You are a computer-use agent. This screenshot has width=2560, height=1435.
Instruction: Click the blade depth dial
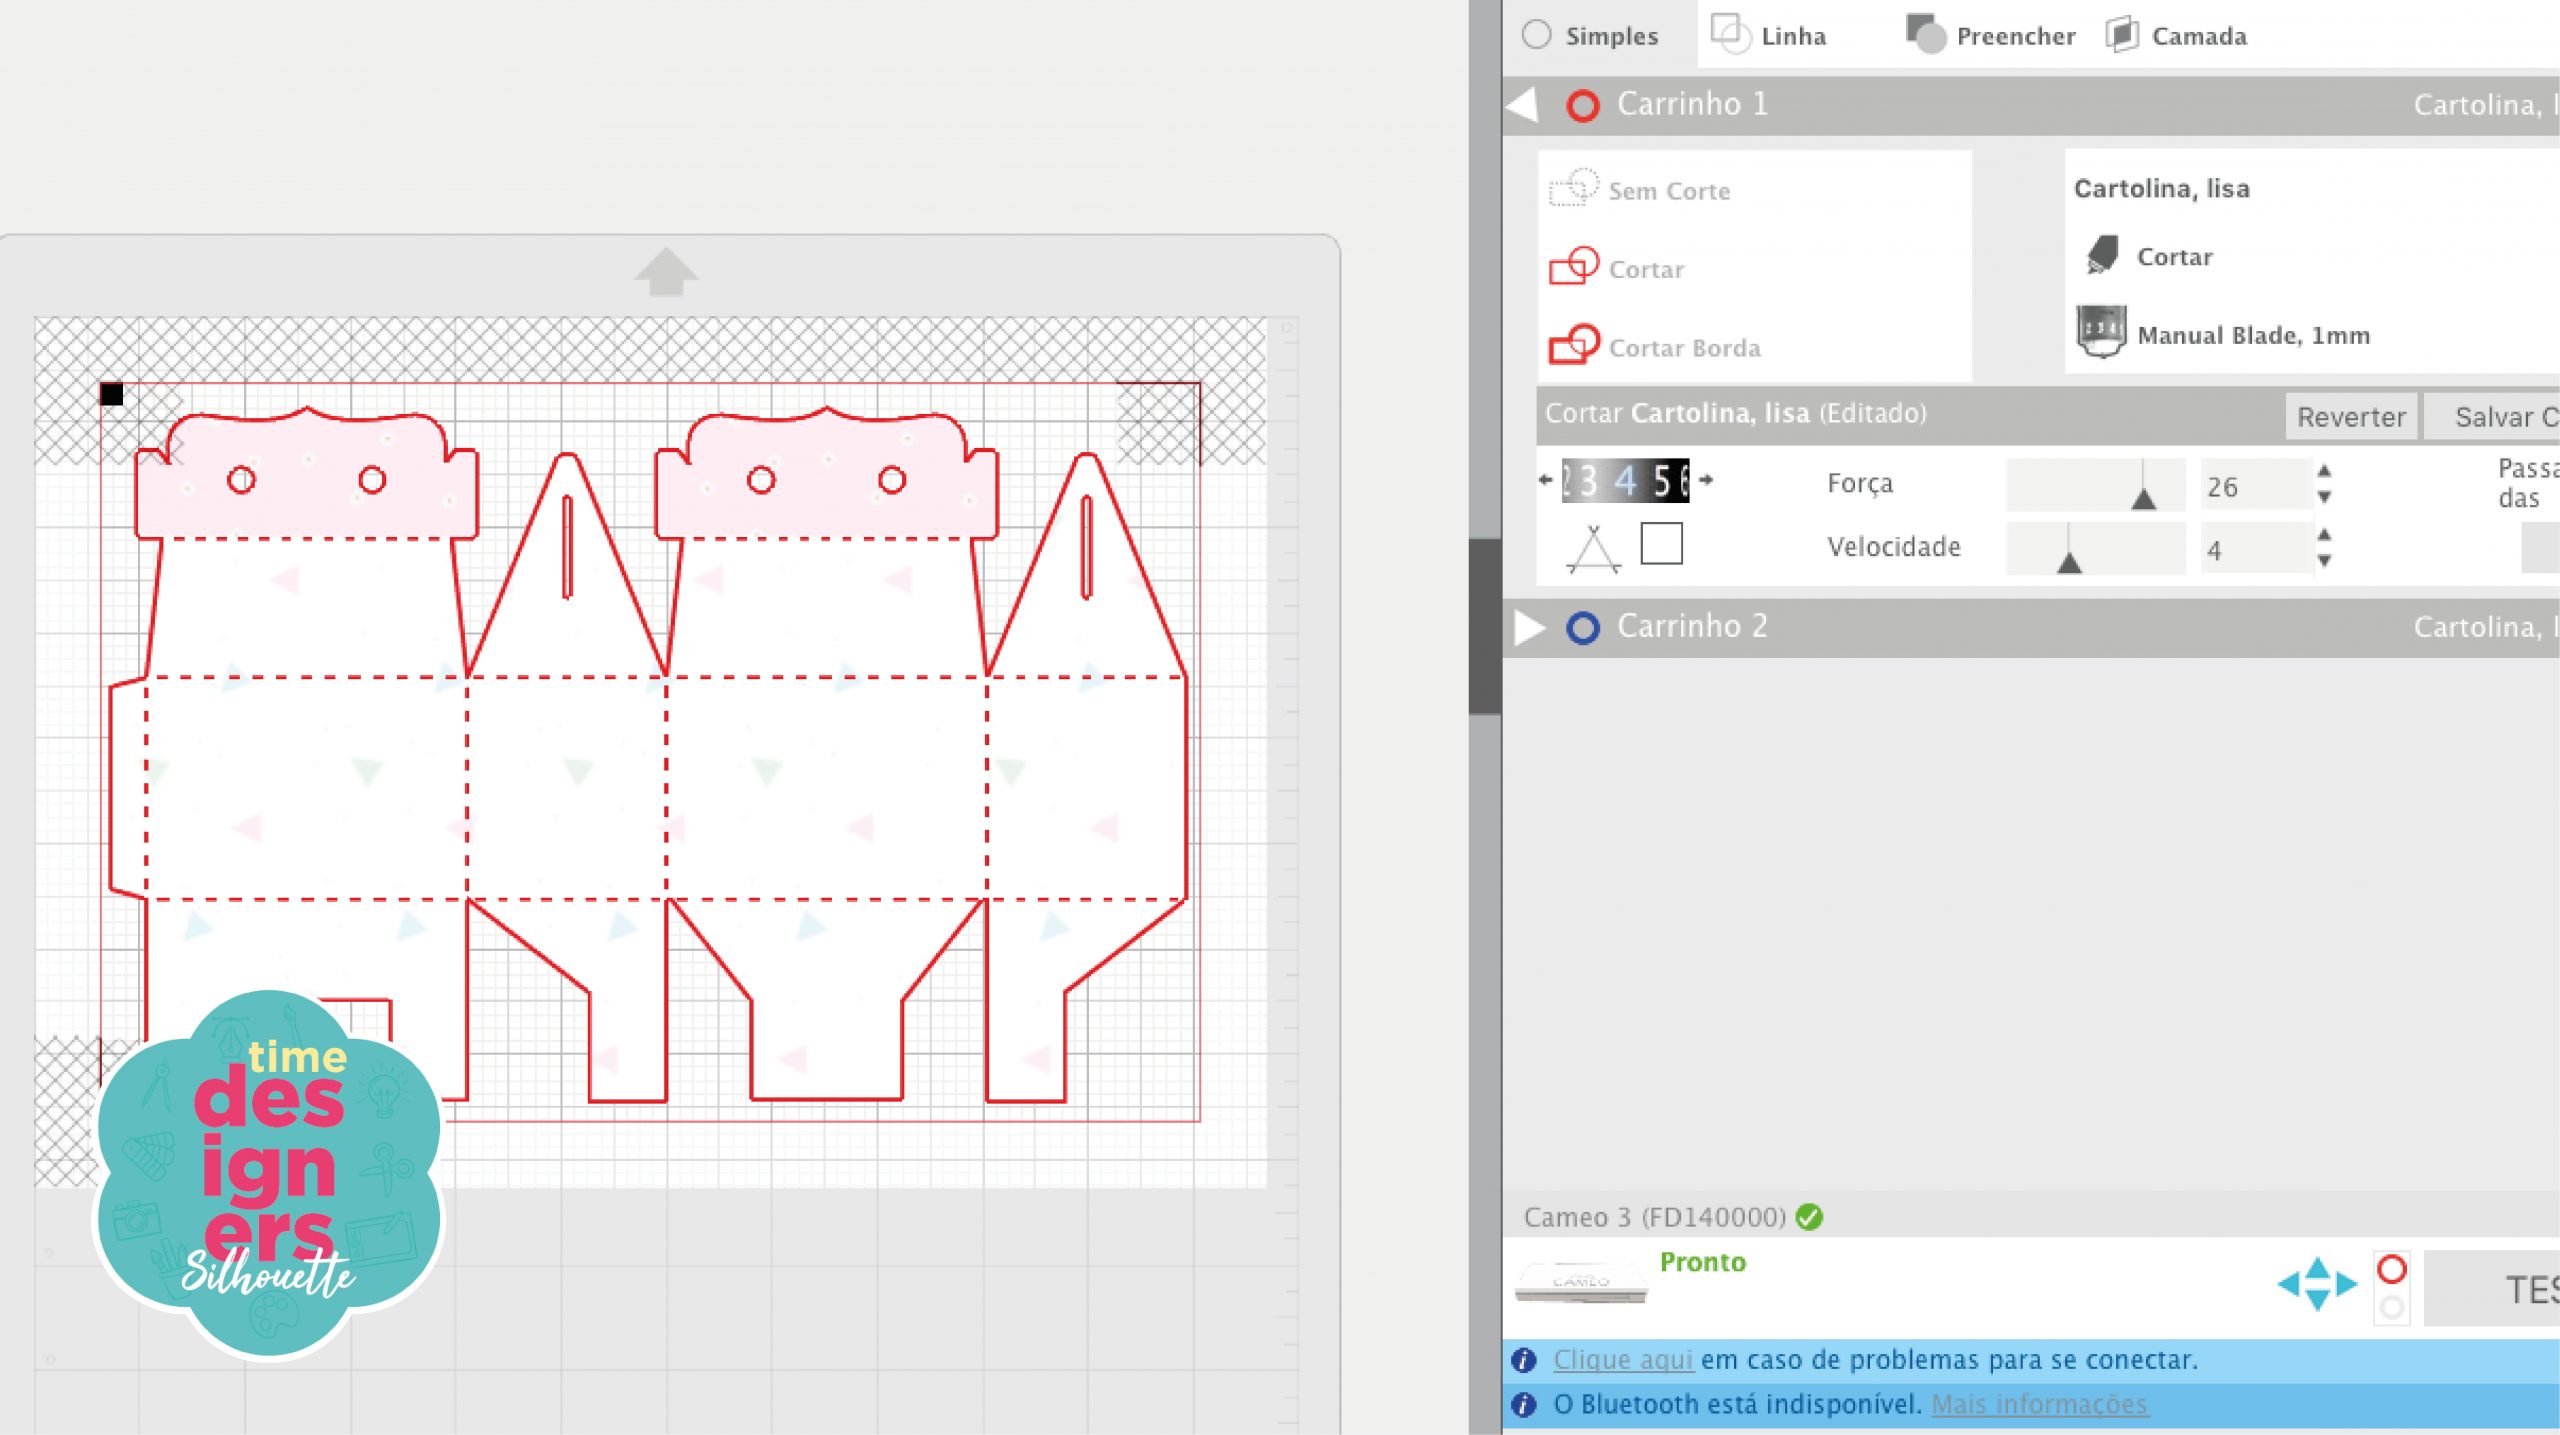click(1625, 481)
